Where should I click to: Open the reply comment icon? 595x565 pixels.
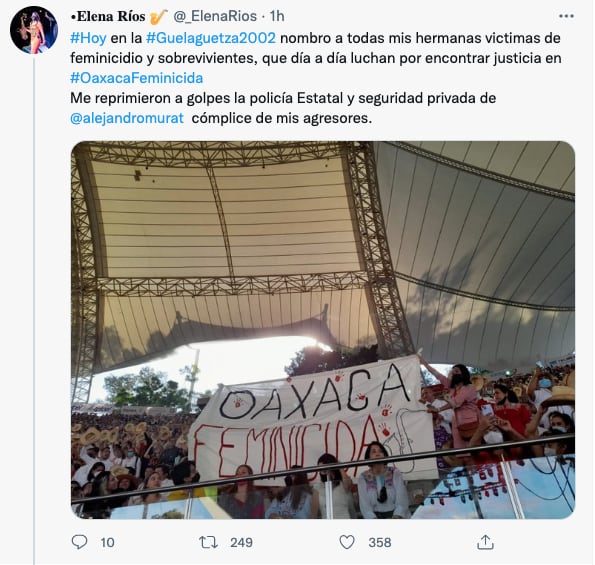[x=79, y=542]
